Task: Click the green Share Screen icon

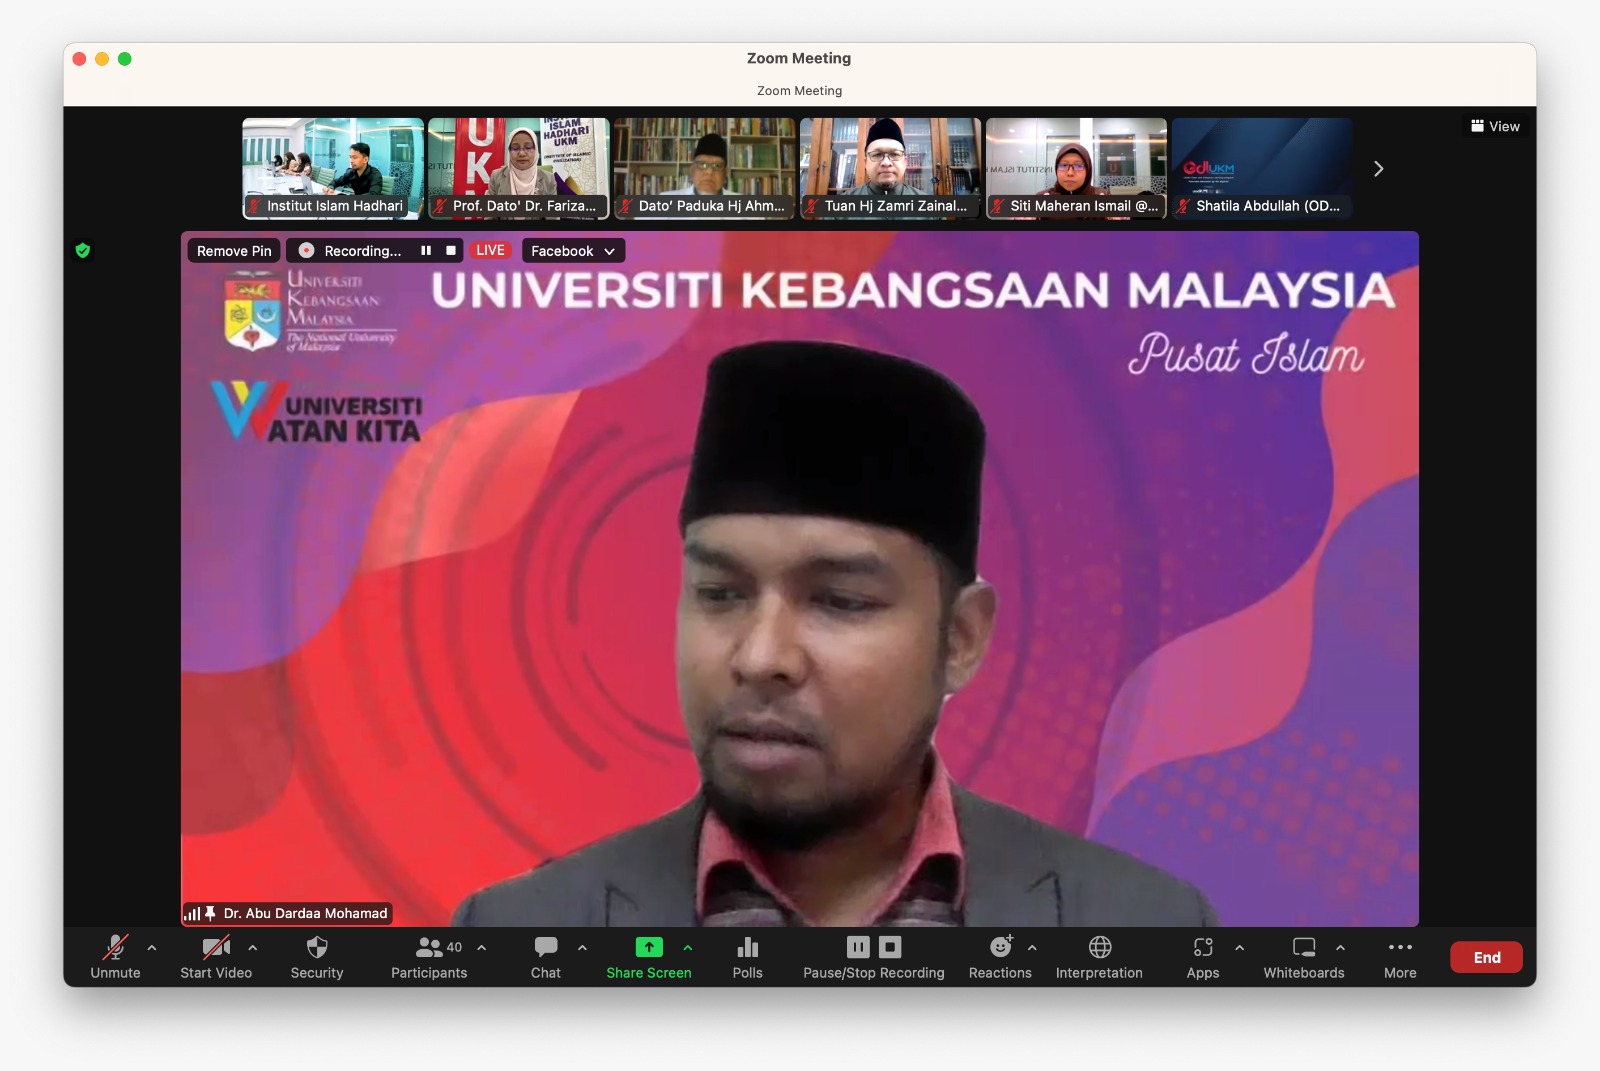Action: (649, 947)
